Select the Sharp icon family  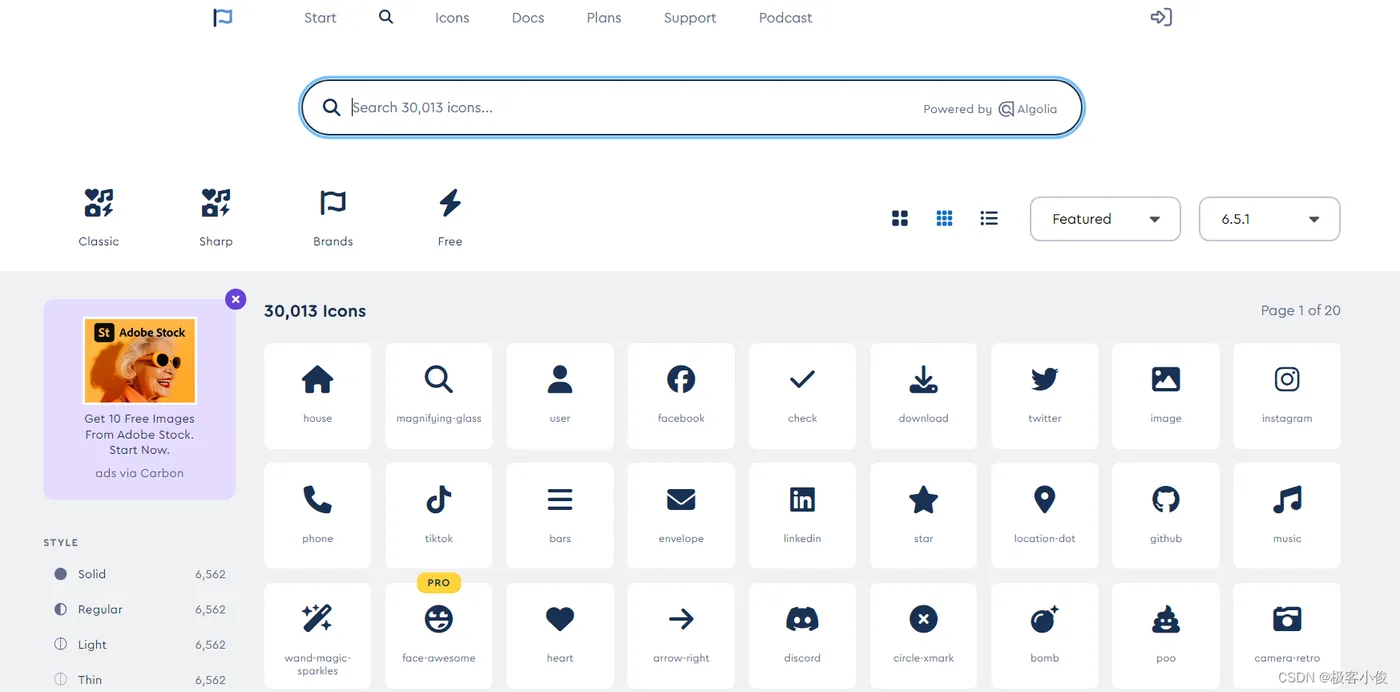[216, 217]
